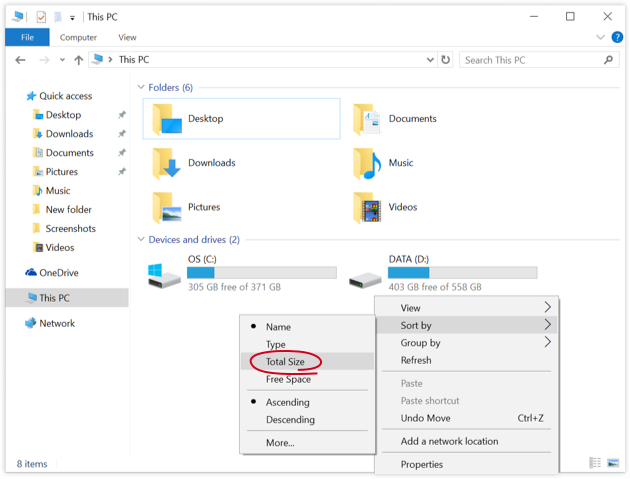Click the Search This PC field
This screenshot has width=630, height=479.
pyautogui.click(x=539, y=60)
